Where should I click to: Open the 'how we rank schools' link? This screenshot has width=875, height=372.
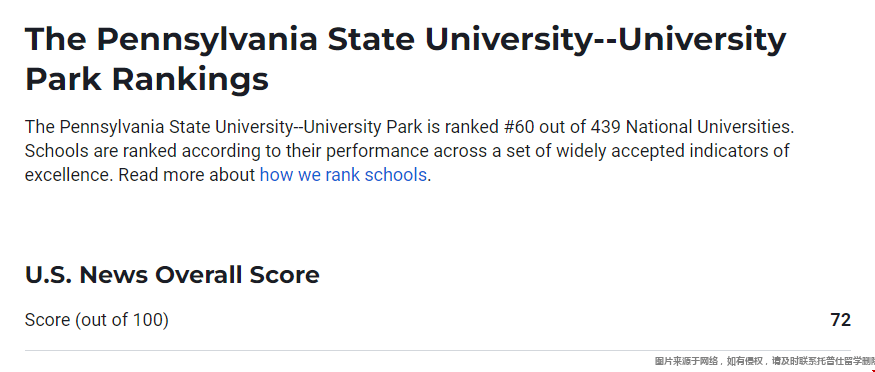click(343, 175)
